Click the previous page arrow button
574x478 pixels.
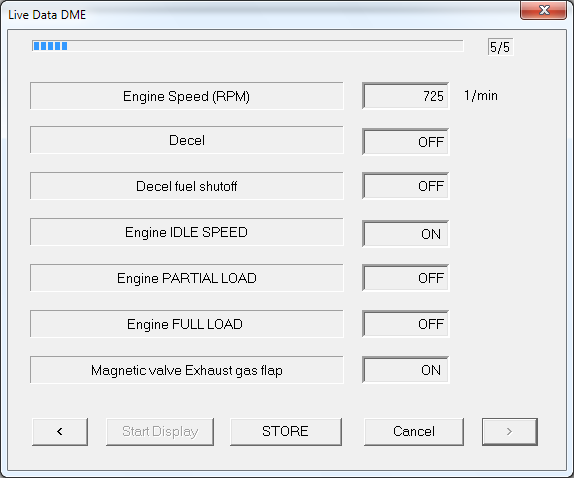pyautogui.click(x=60, y=432)
